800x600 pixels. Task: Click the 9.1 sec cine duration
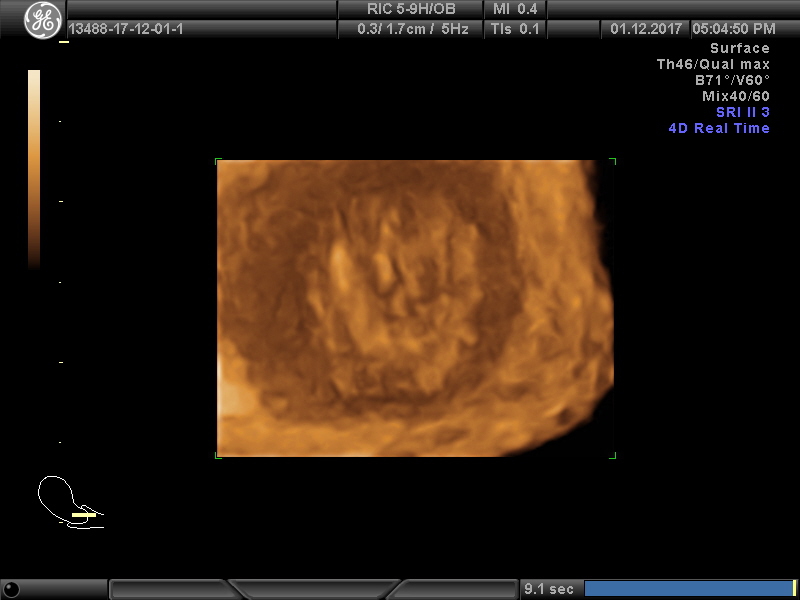tap(549, 589)
